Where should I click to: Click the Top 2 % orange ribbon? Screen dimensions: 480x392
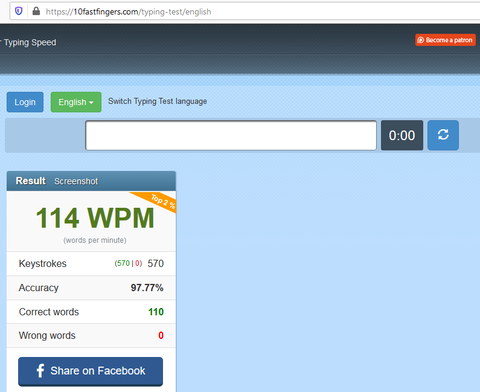[x=159, y=201]
